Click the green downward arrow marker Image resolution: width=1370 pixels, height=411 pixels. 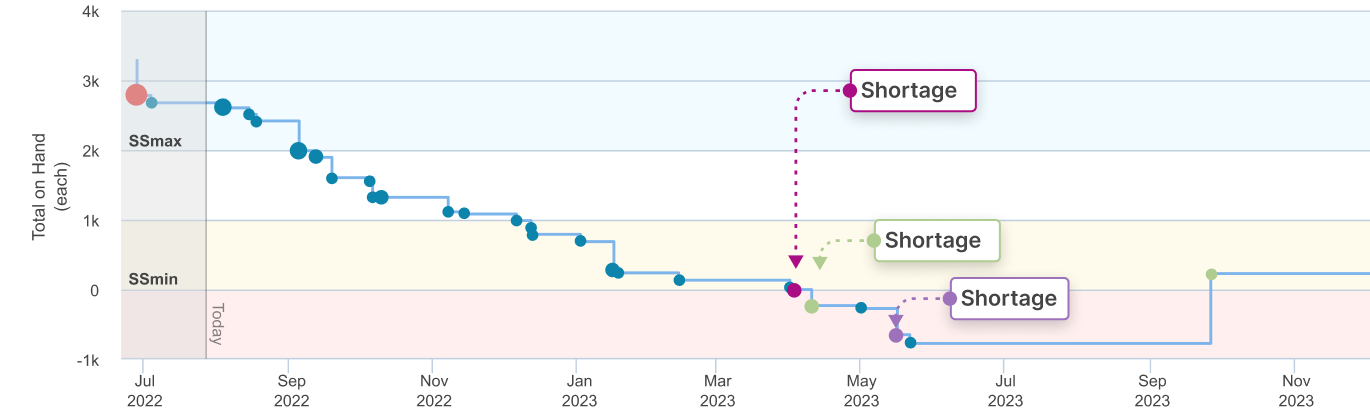(x=819, y=263)
